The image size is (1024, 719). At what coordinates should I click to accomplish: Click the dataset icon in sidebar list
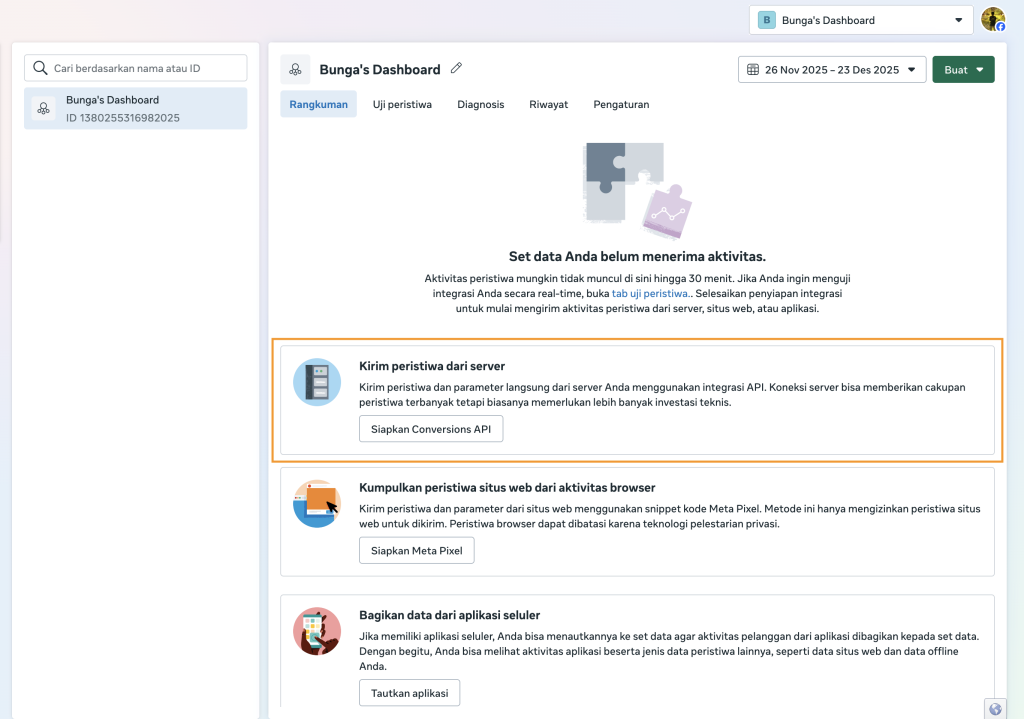pos(43,108)
